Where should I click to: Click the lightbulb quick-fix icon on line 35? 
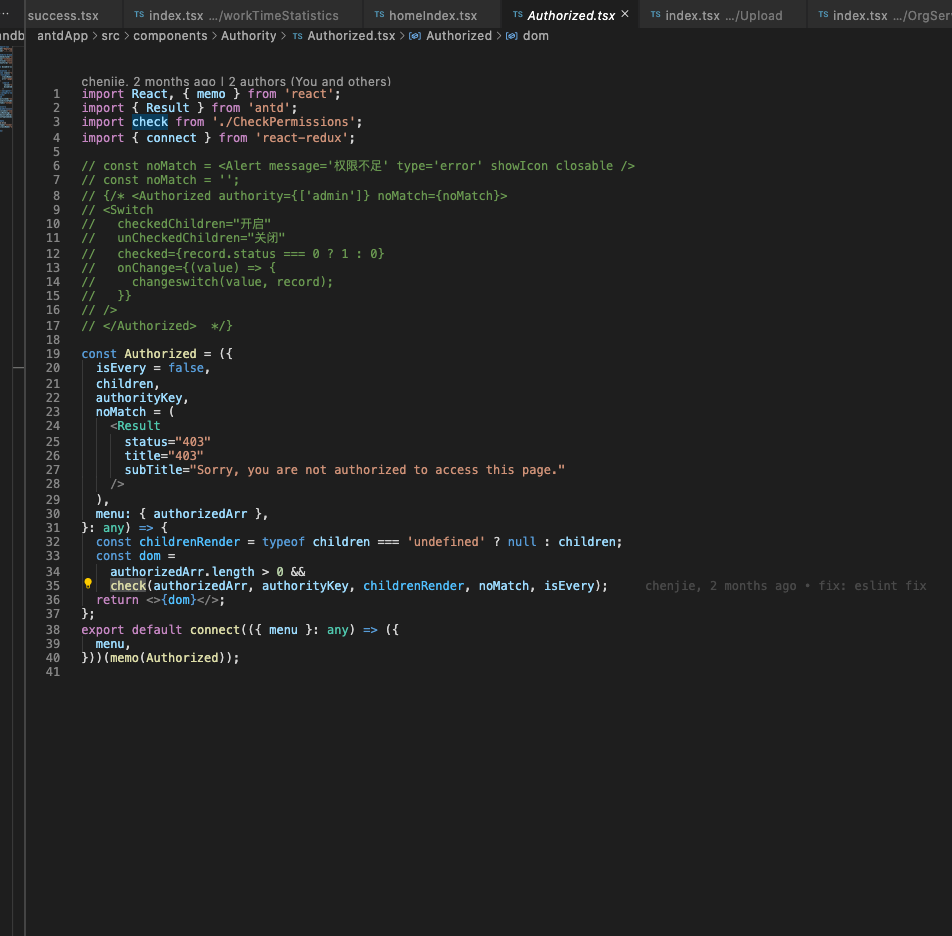click(x=88, y=583)
